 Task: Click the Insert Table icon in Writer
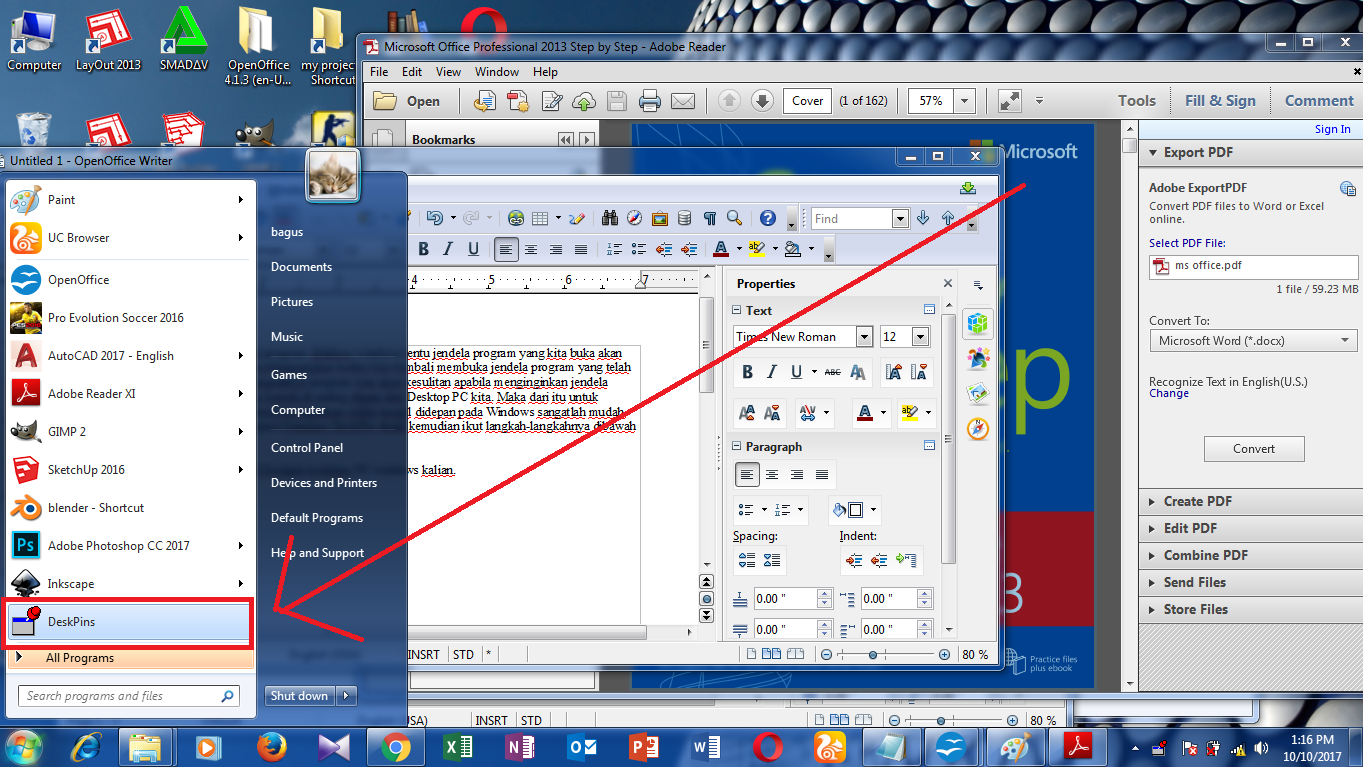tap(540, 218)
